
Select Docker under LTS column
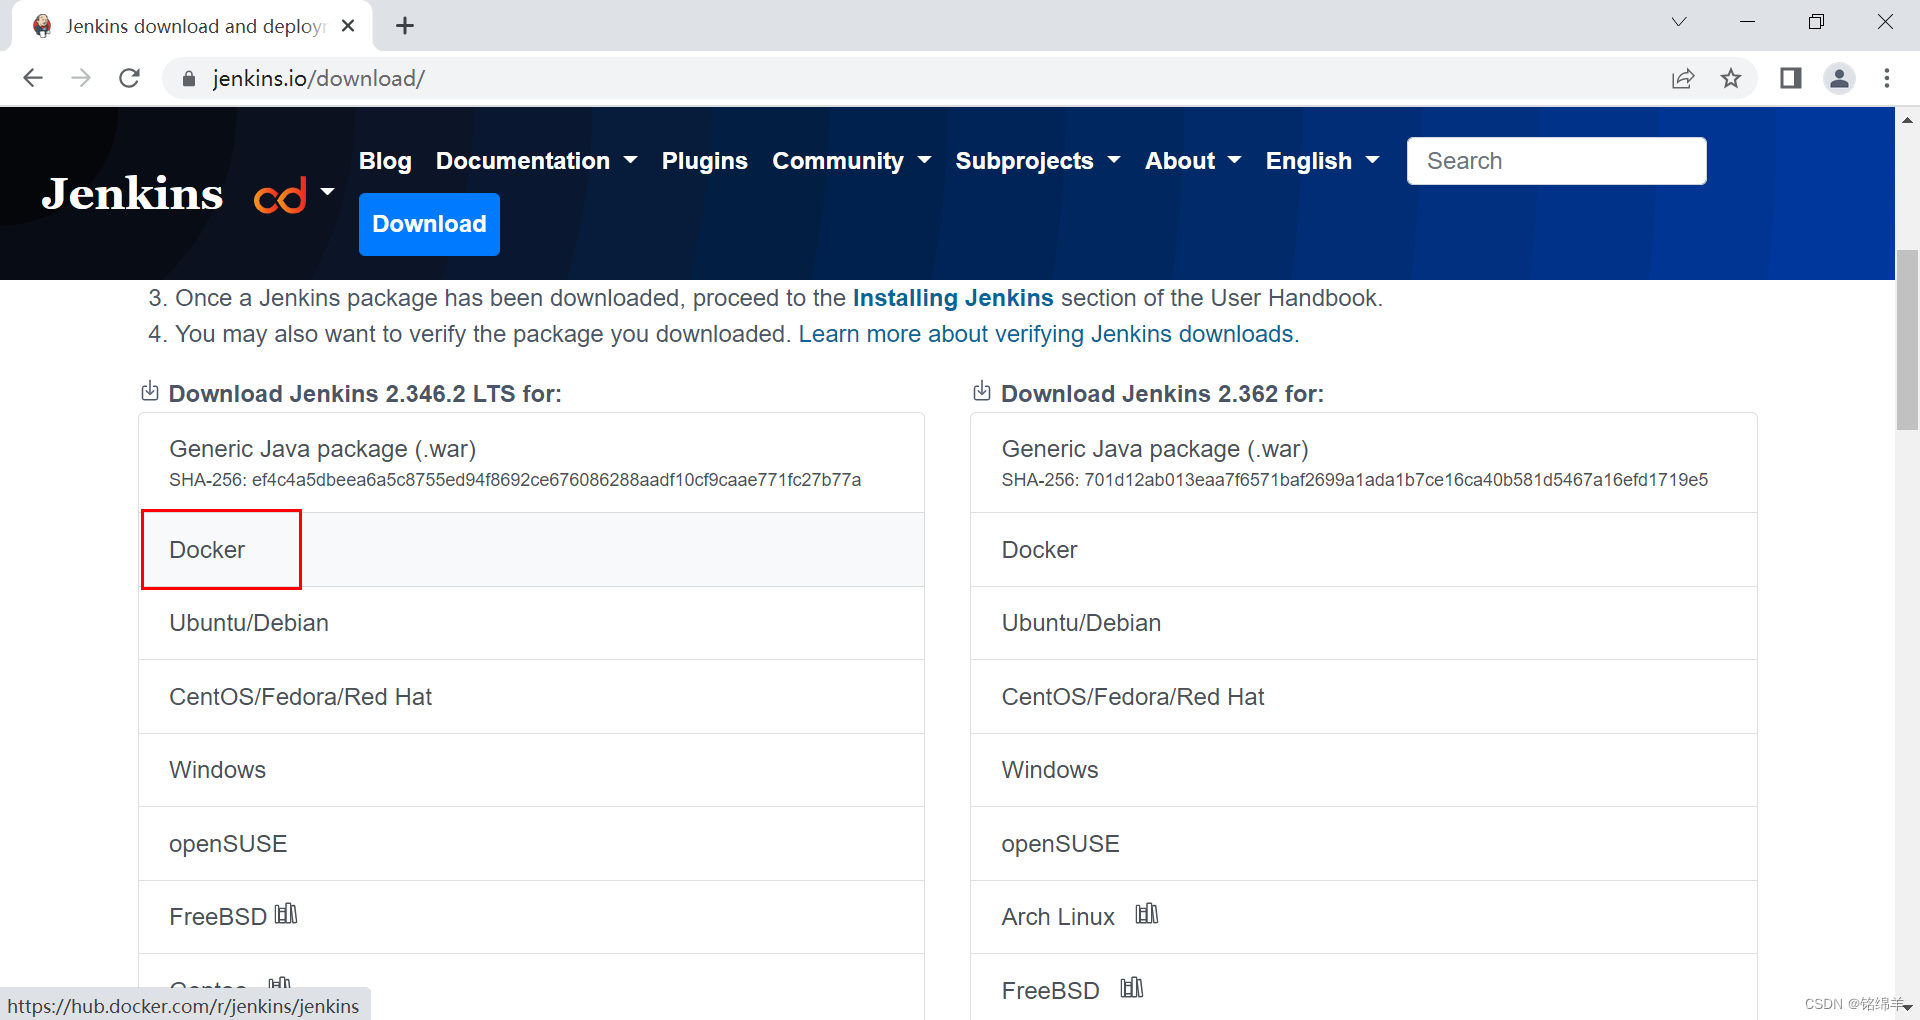tap(531, 550)
